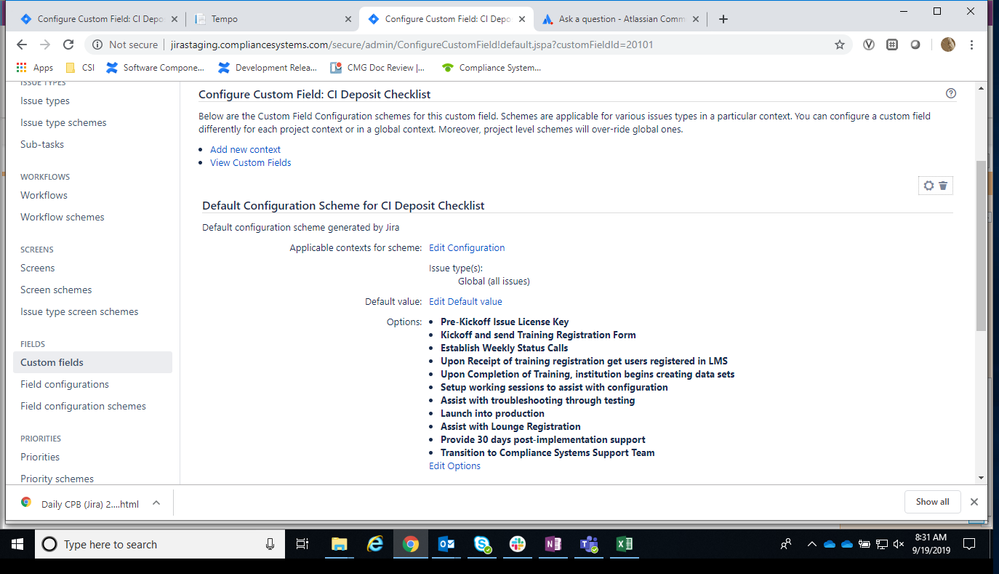
Task: Click the V extension icon in toolbar
Action: pos(868,45)
